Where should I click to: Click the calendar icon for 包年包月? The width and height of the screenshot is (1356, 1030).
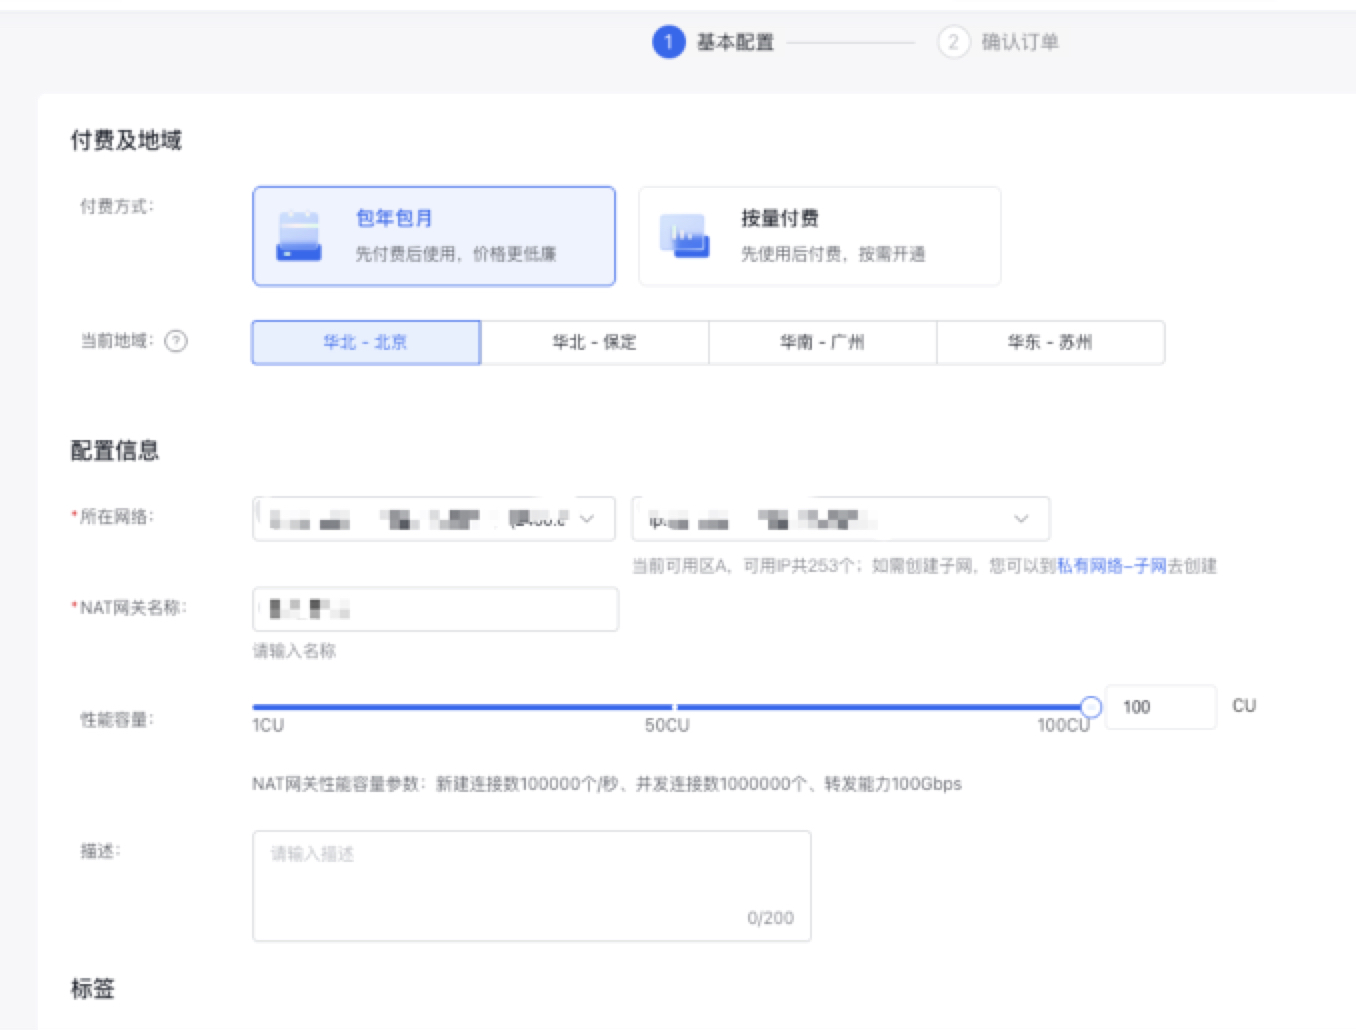coord(298,237)
